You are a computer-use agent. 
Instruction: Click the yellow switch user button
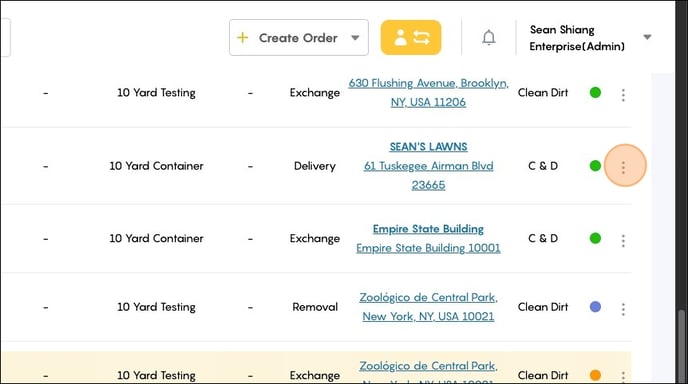pos(411,38)
